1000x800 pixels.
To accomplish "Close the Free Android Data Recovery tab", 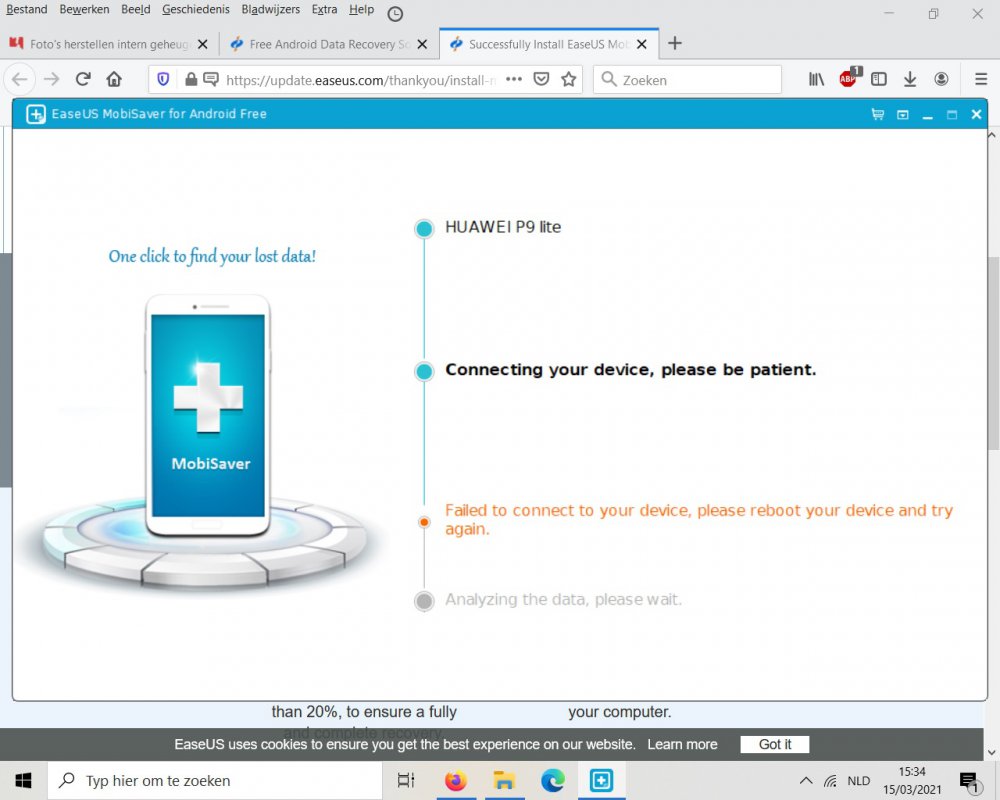I will (x=422, y=44).
